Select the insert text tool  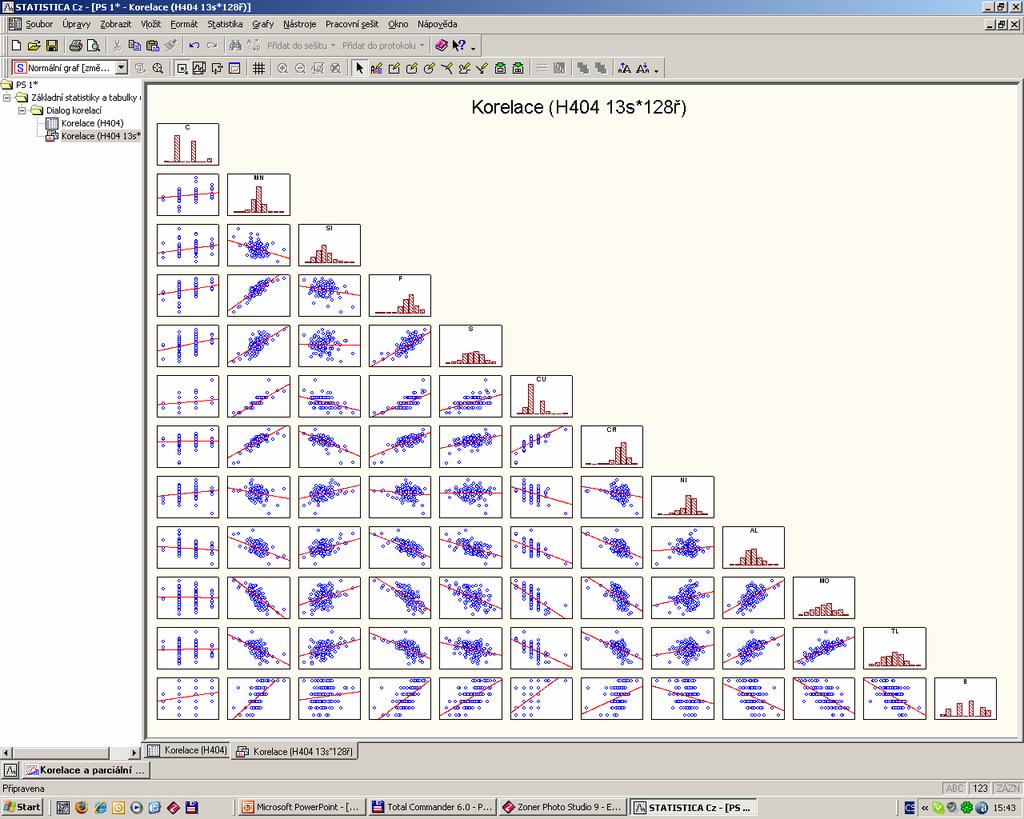point(376,68)
